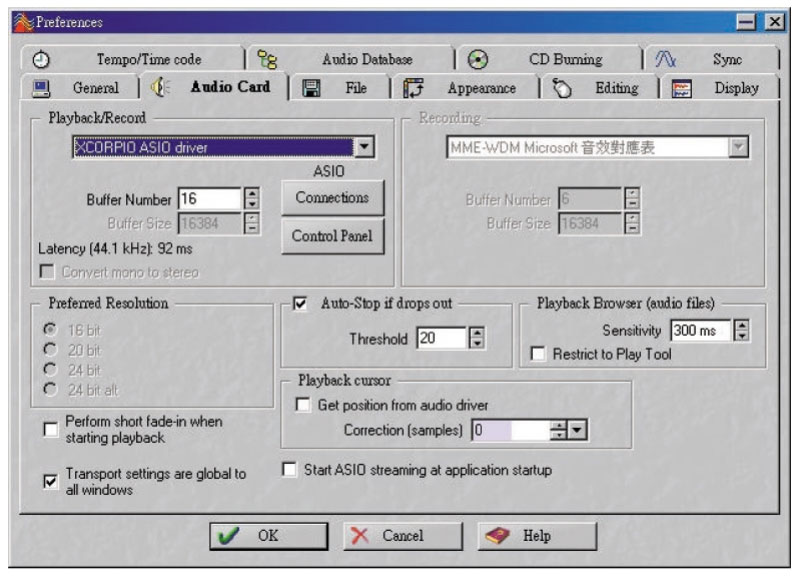Click the clock icon on Tempo/Time code tab

pyautogui.click(x=41, y=60)
